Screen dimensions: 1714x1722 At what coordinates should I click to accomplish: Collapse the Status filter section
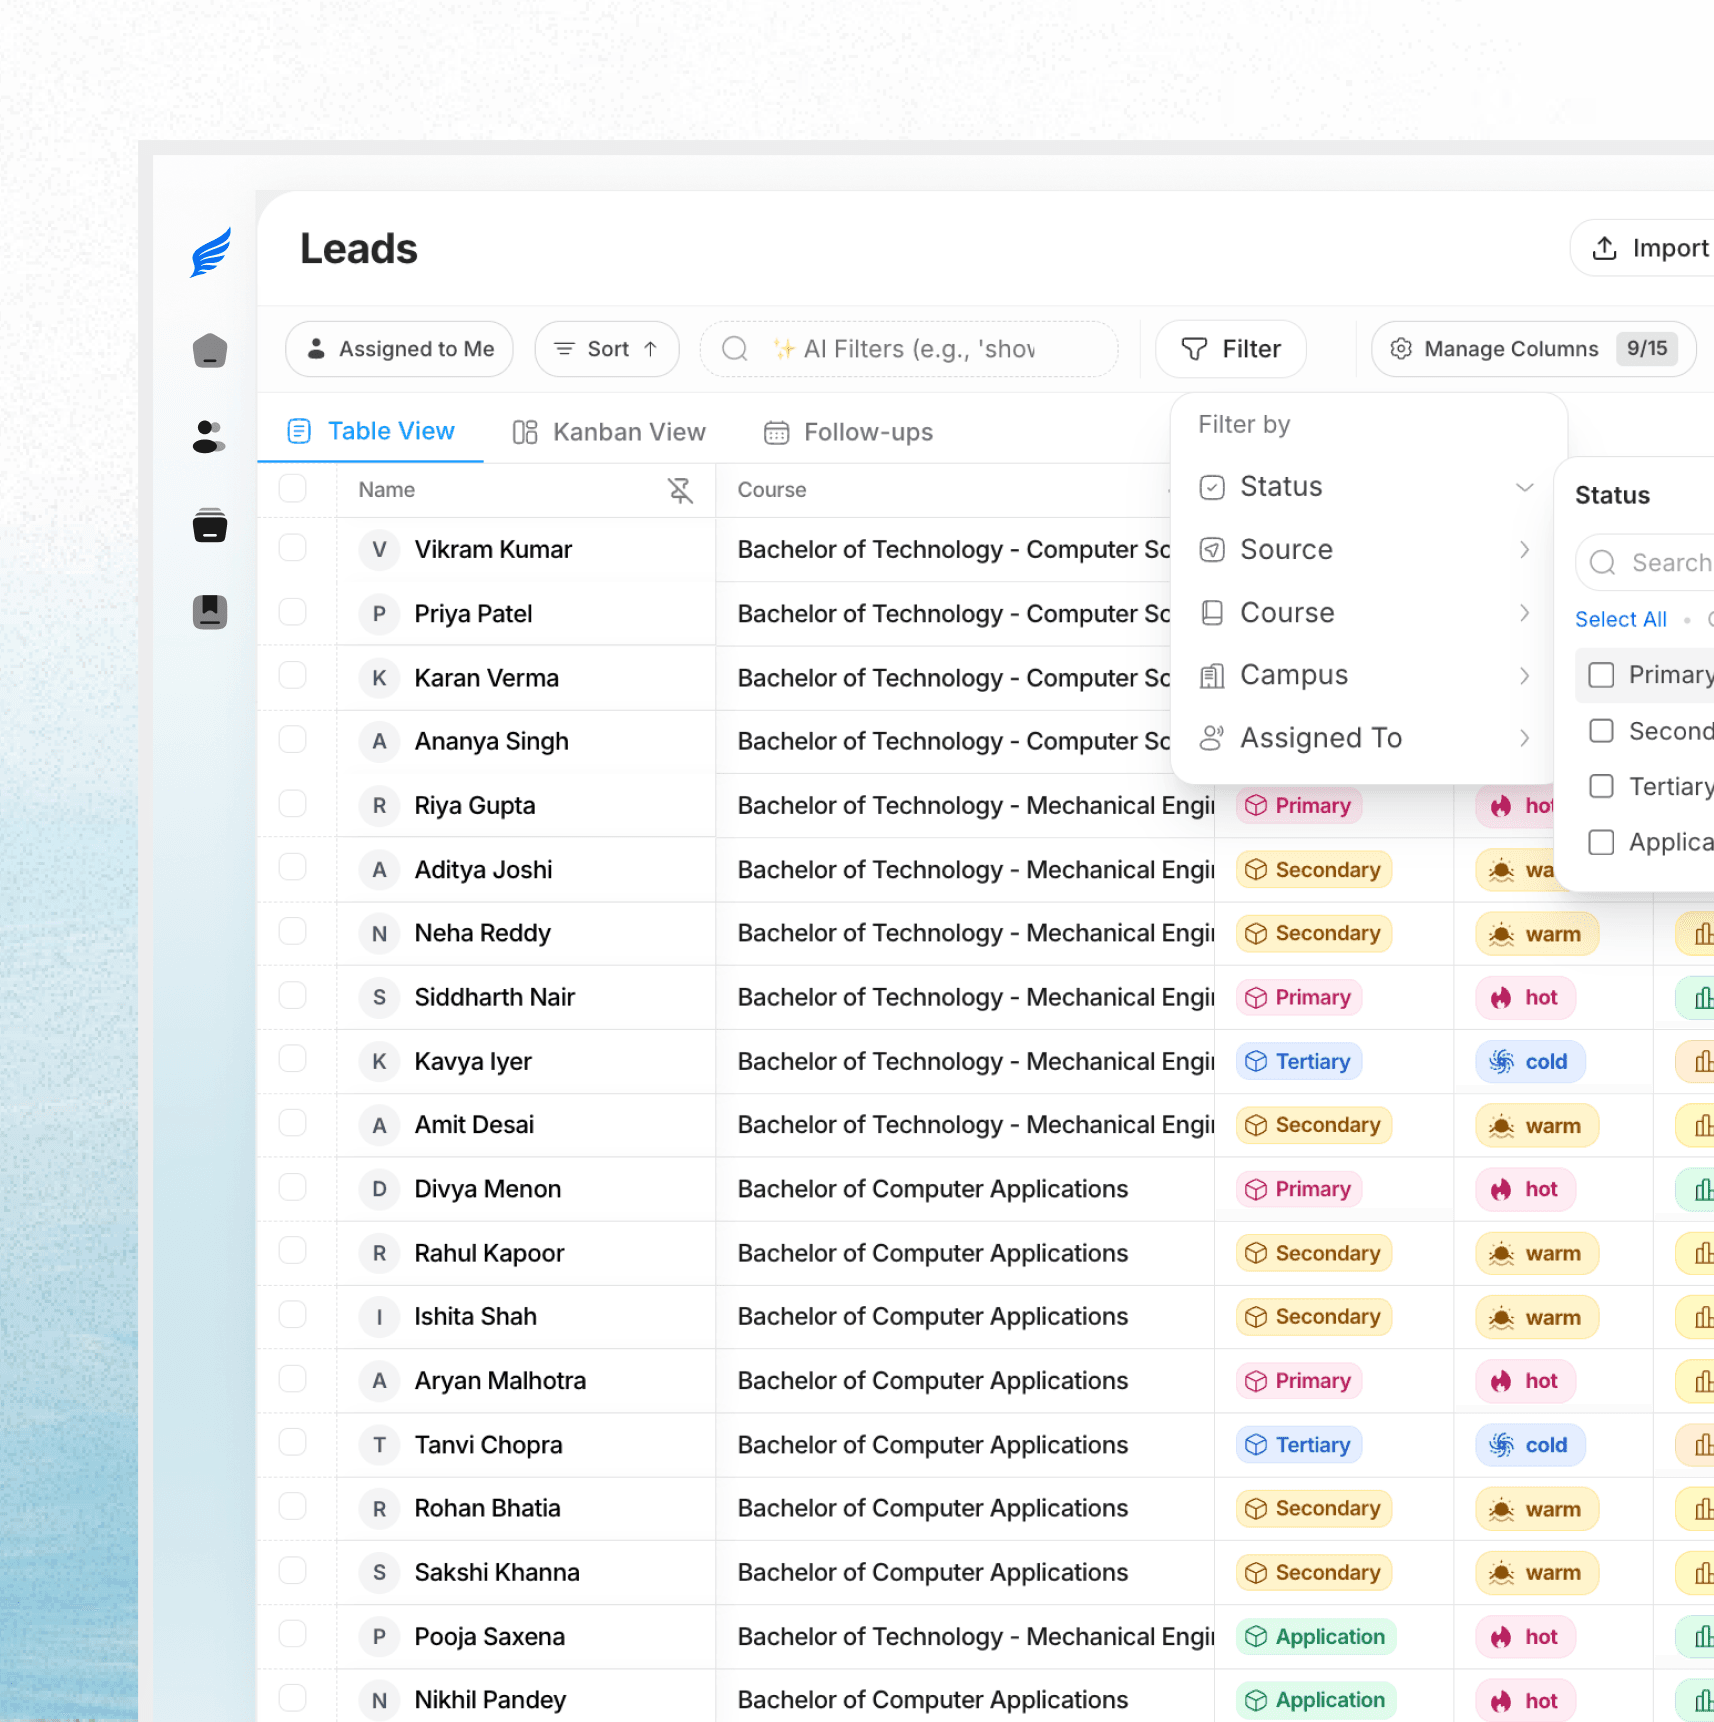pyautogui.click(x=1524, y=487)
